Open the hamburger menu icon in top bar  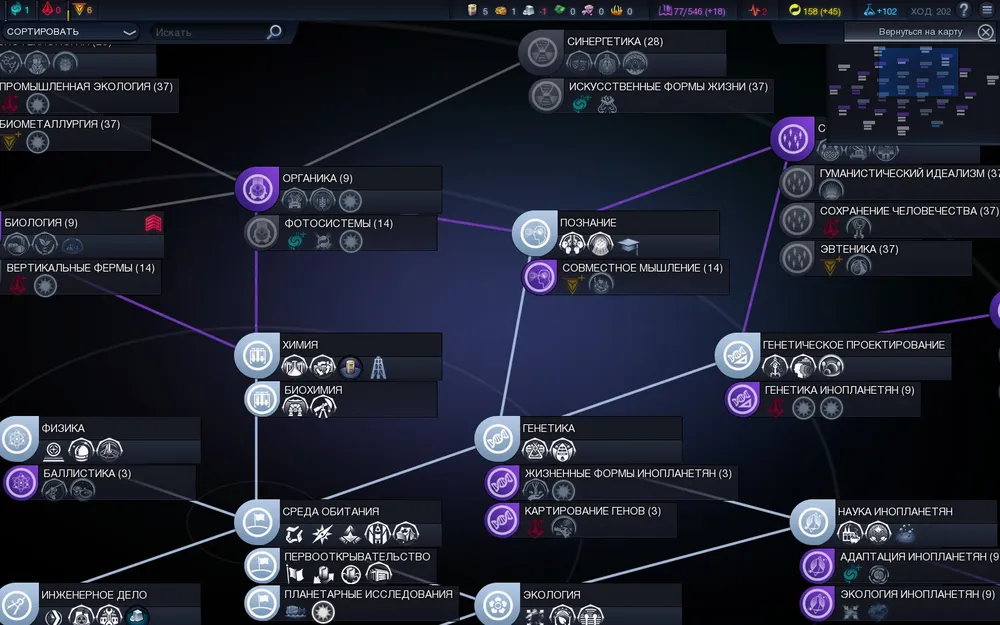[x=987, y=10]
